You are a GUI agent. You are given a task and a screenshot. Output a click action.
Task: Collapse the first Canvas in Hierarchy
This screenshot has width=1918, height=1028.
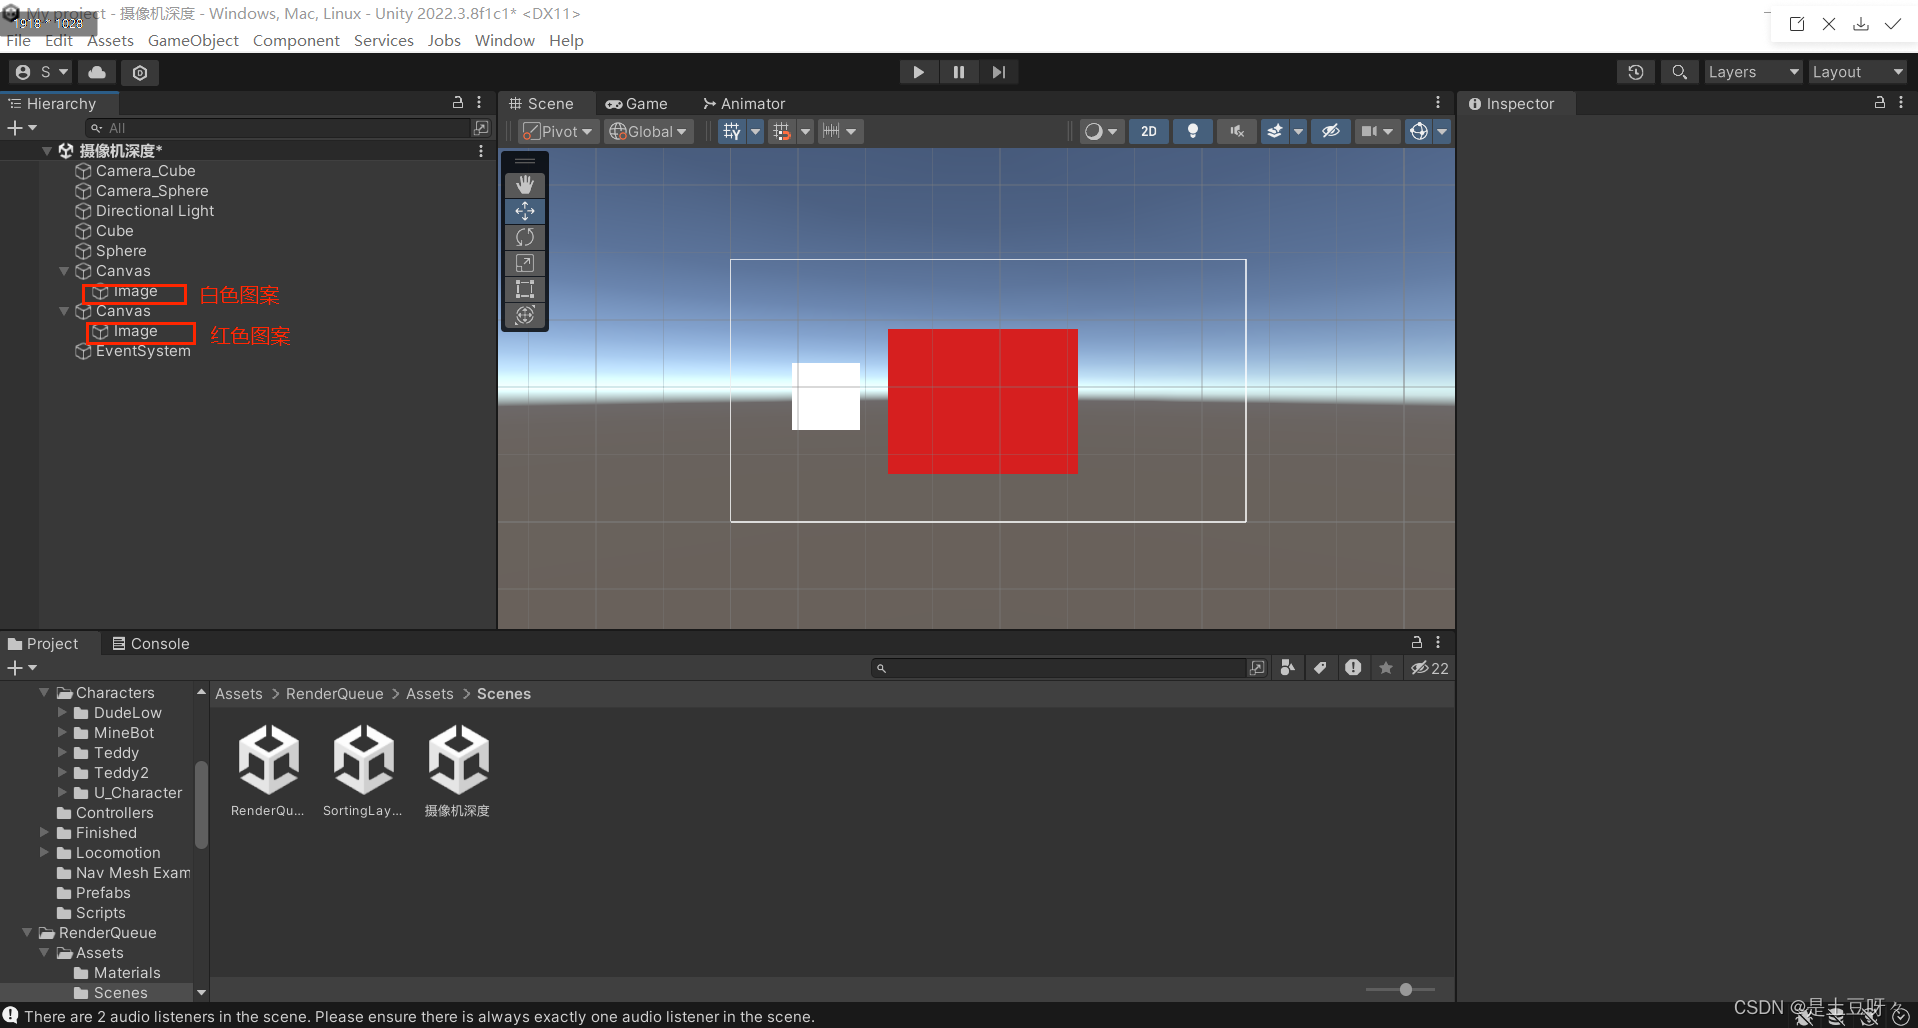63,271
